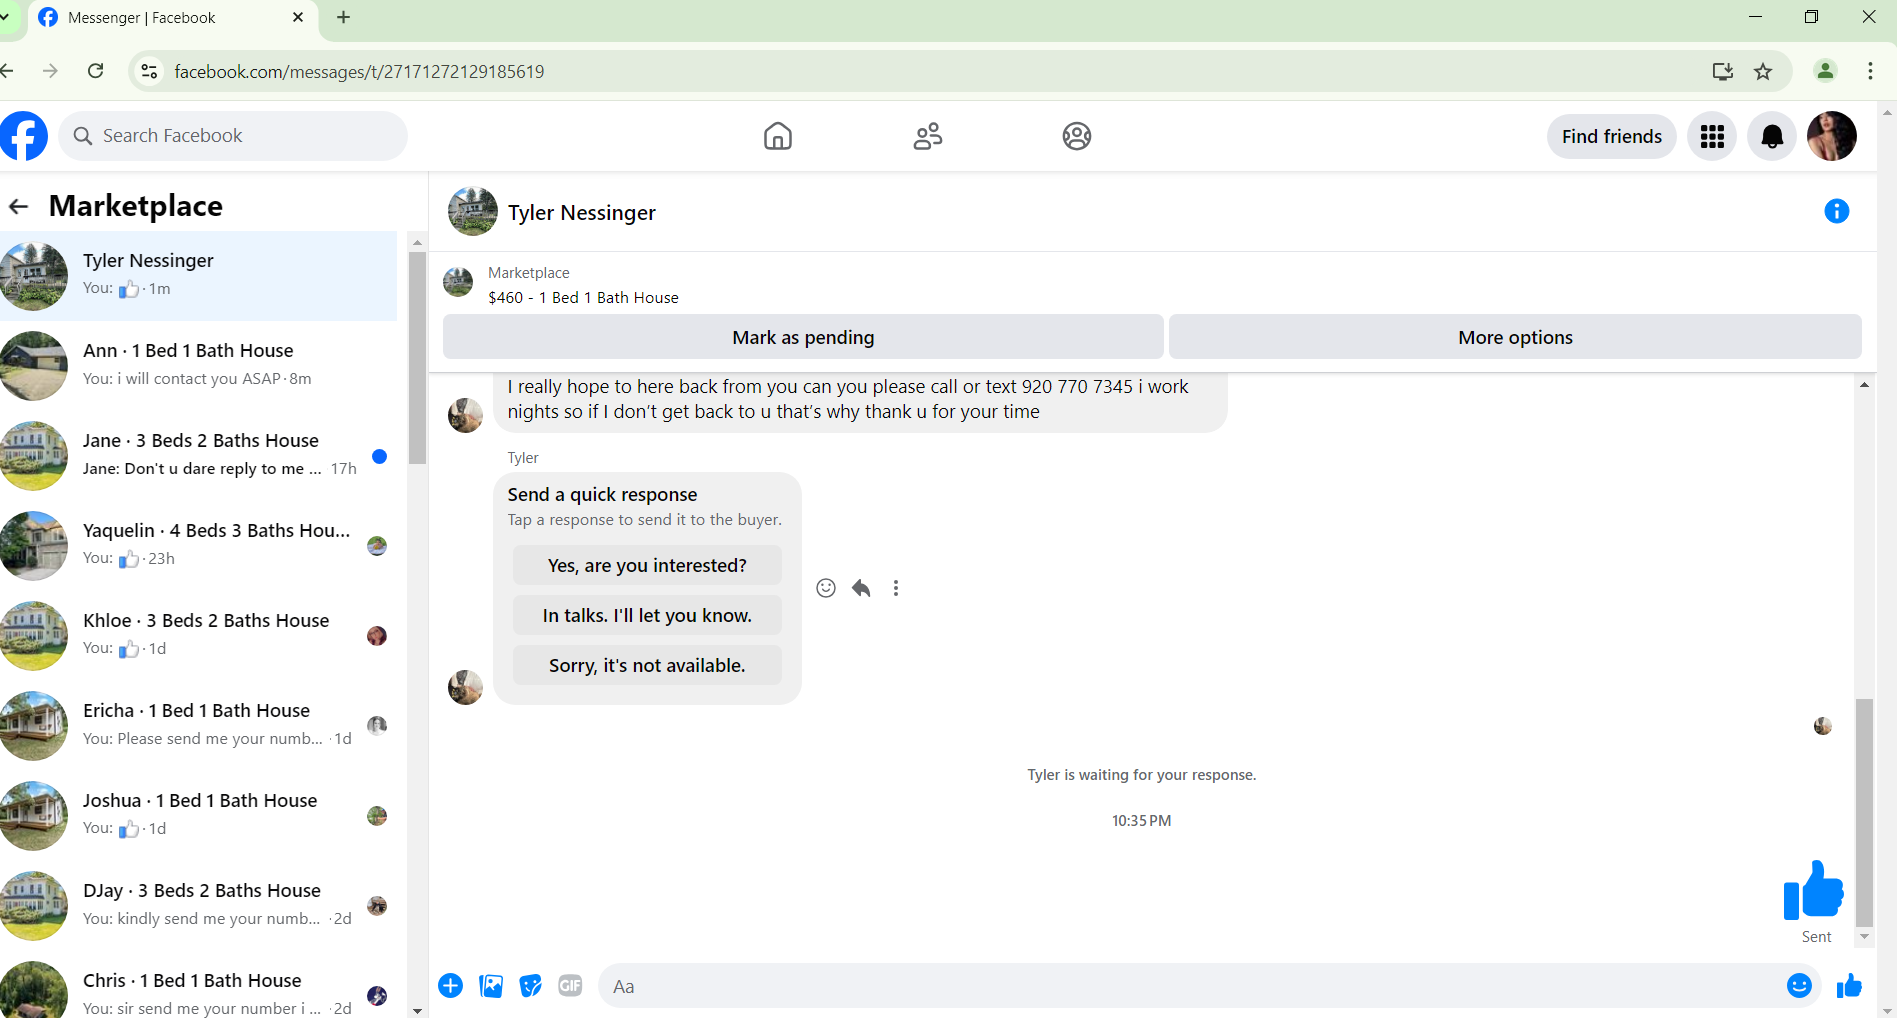Viewport: 1897px width, 1018px height.
Task: Open Tyler Nessinger chat in the list
Action: click(x=198, y=276)
